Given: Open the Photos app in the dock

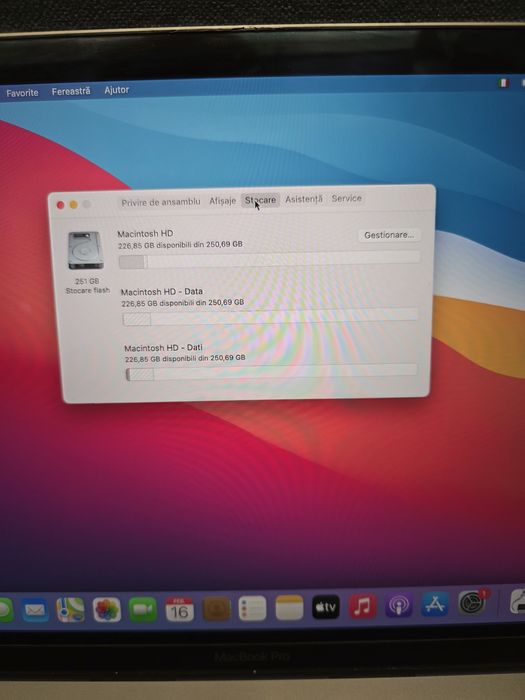Looking at the screenshot, I should pyautogui.click(x=107, y=610).
